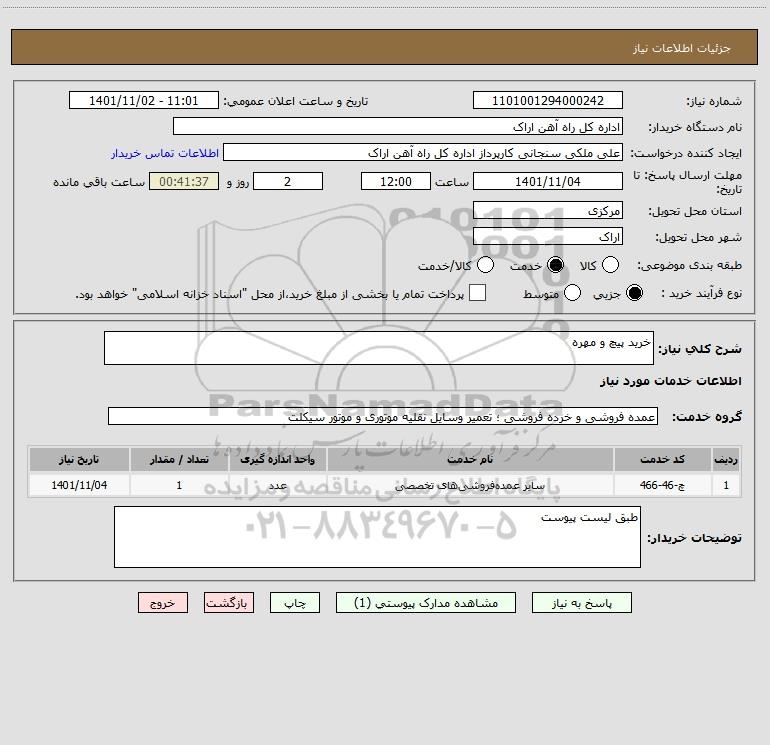Click the request creator field علی ملکی سنجانی
770x745 pixels.
[x=423, y=152]
